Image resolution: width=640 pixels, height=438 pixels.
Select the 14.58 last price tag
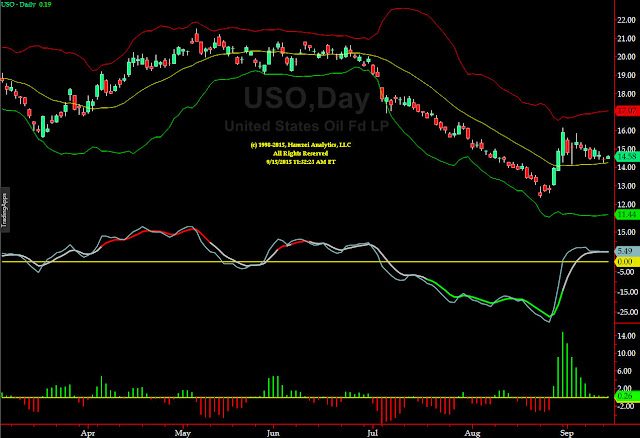[x=627, y=157]
